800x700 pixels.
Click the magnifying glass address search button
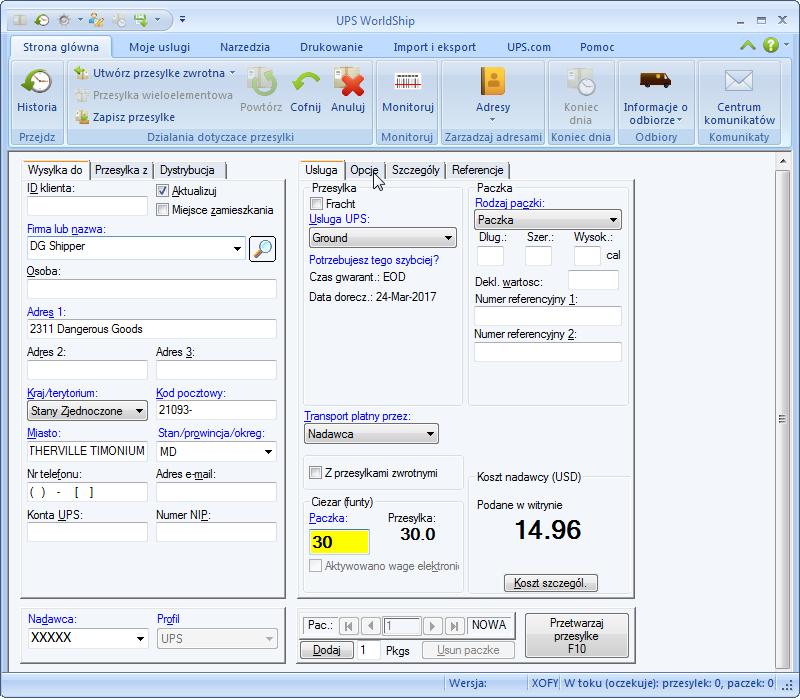point(262,248)
